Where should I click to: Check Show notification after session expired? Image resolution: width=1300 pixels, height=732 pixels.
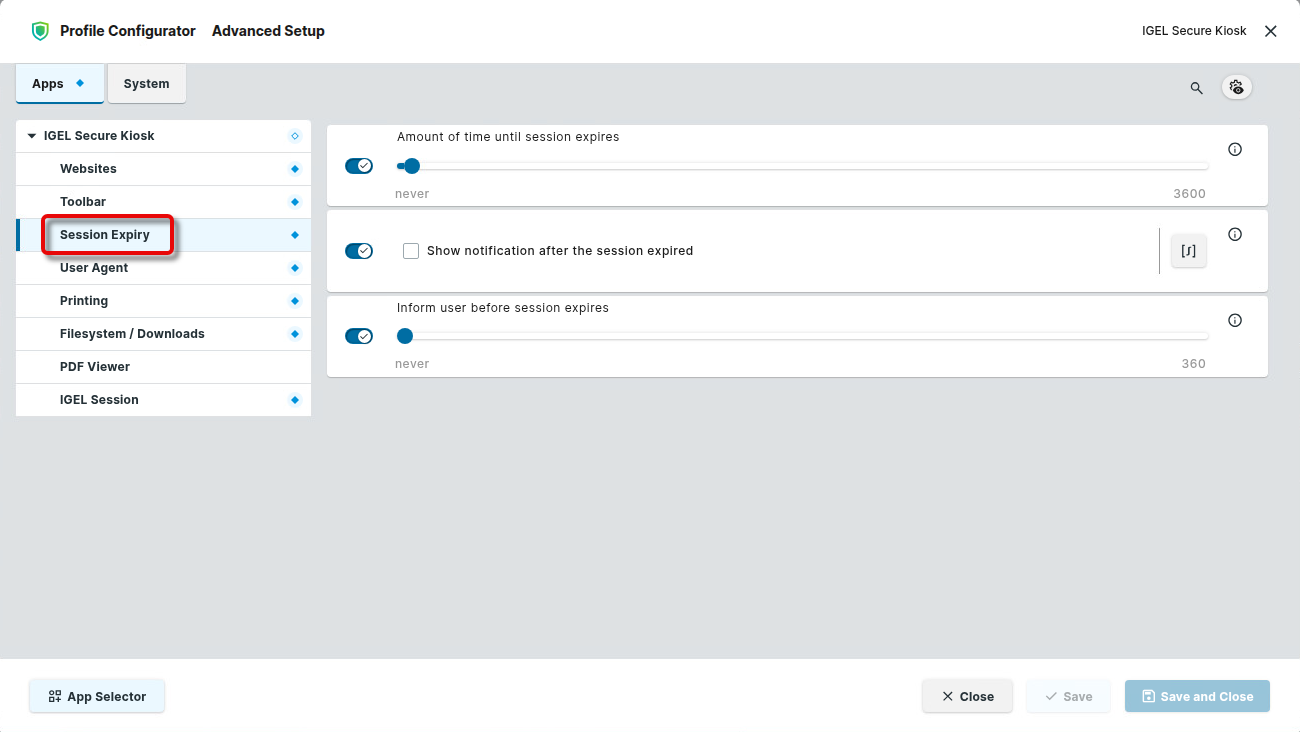(411, 251)
